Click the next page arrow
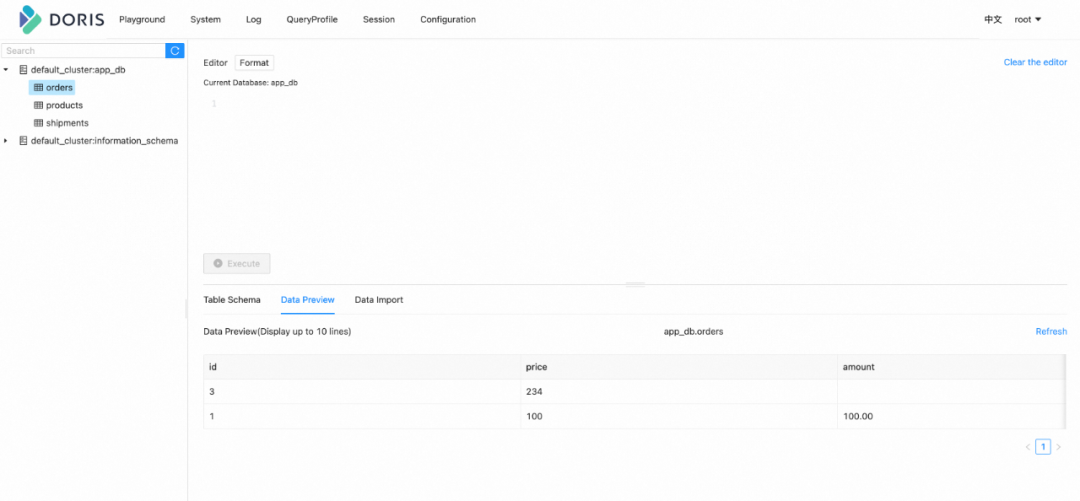1080x501 pixels. [1059, 447]
